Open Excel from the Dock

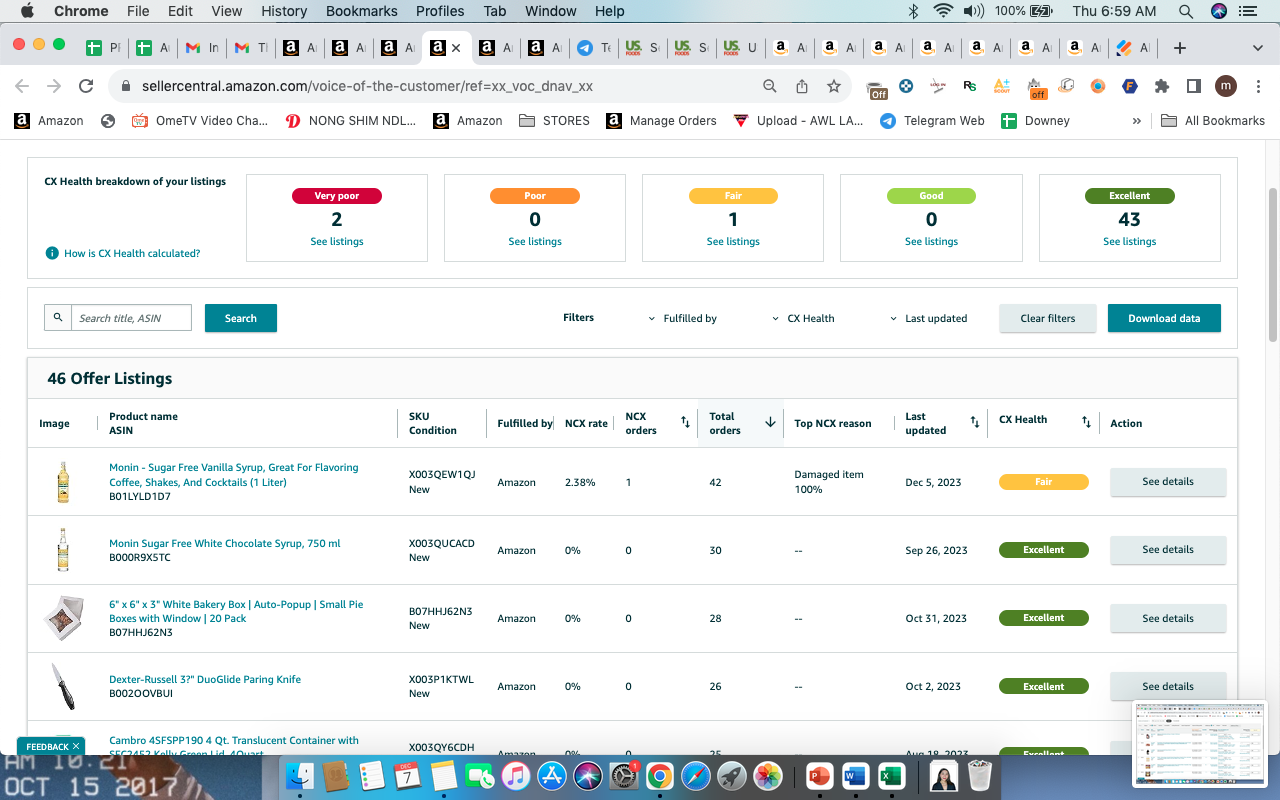890,775
